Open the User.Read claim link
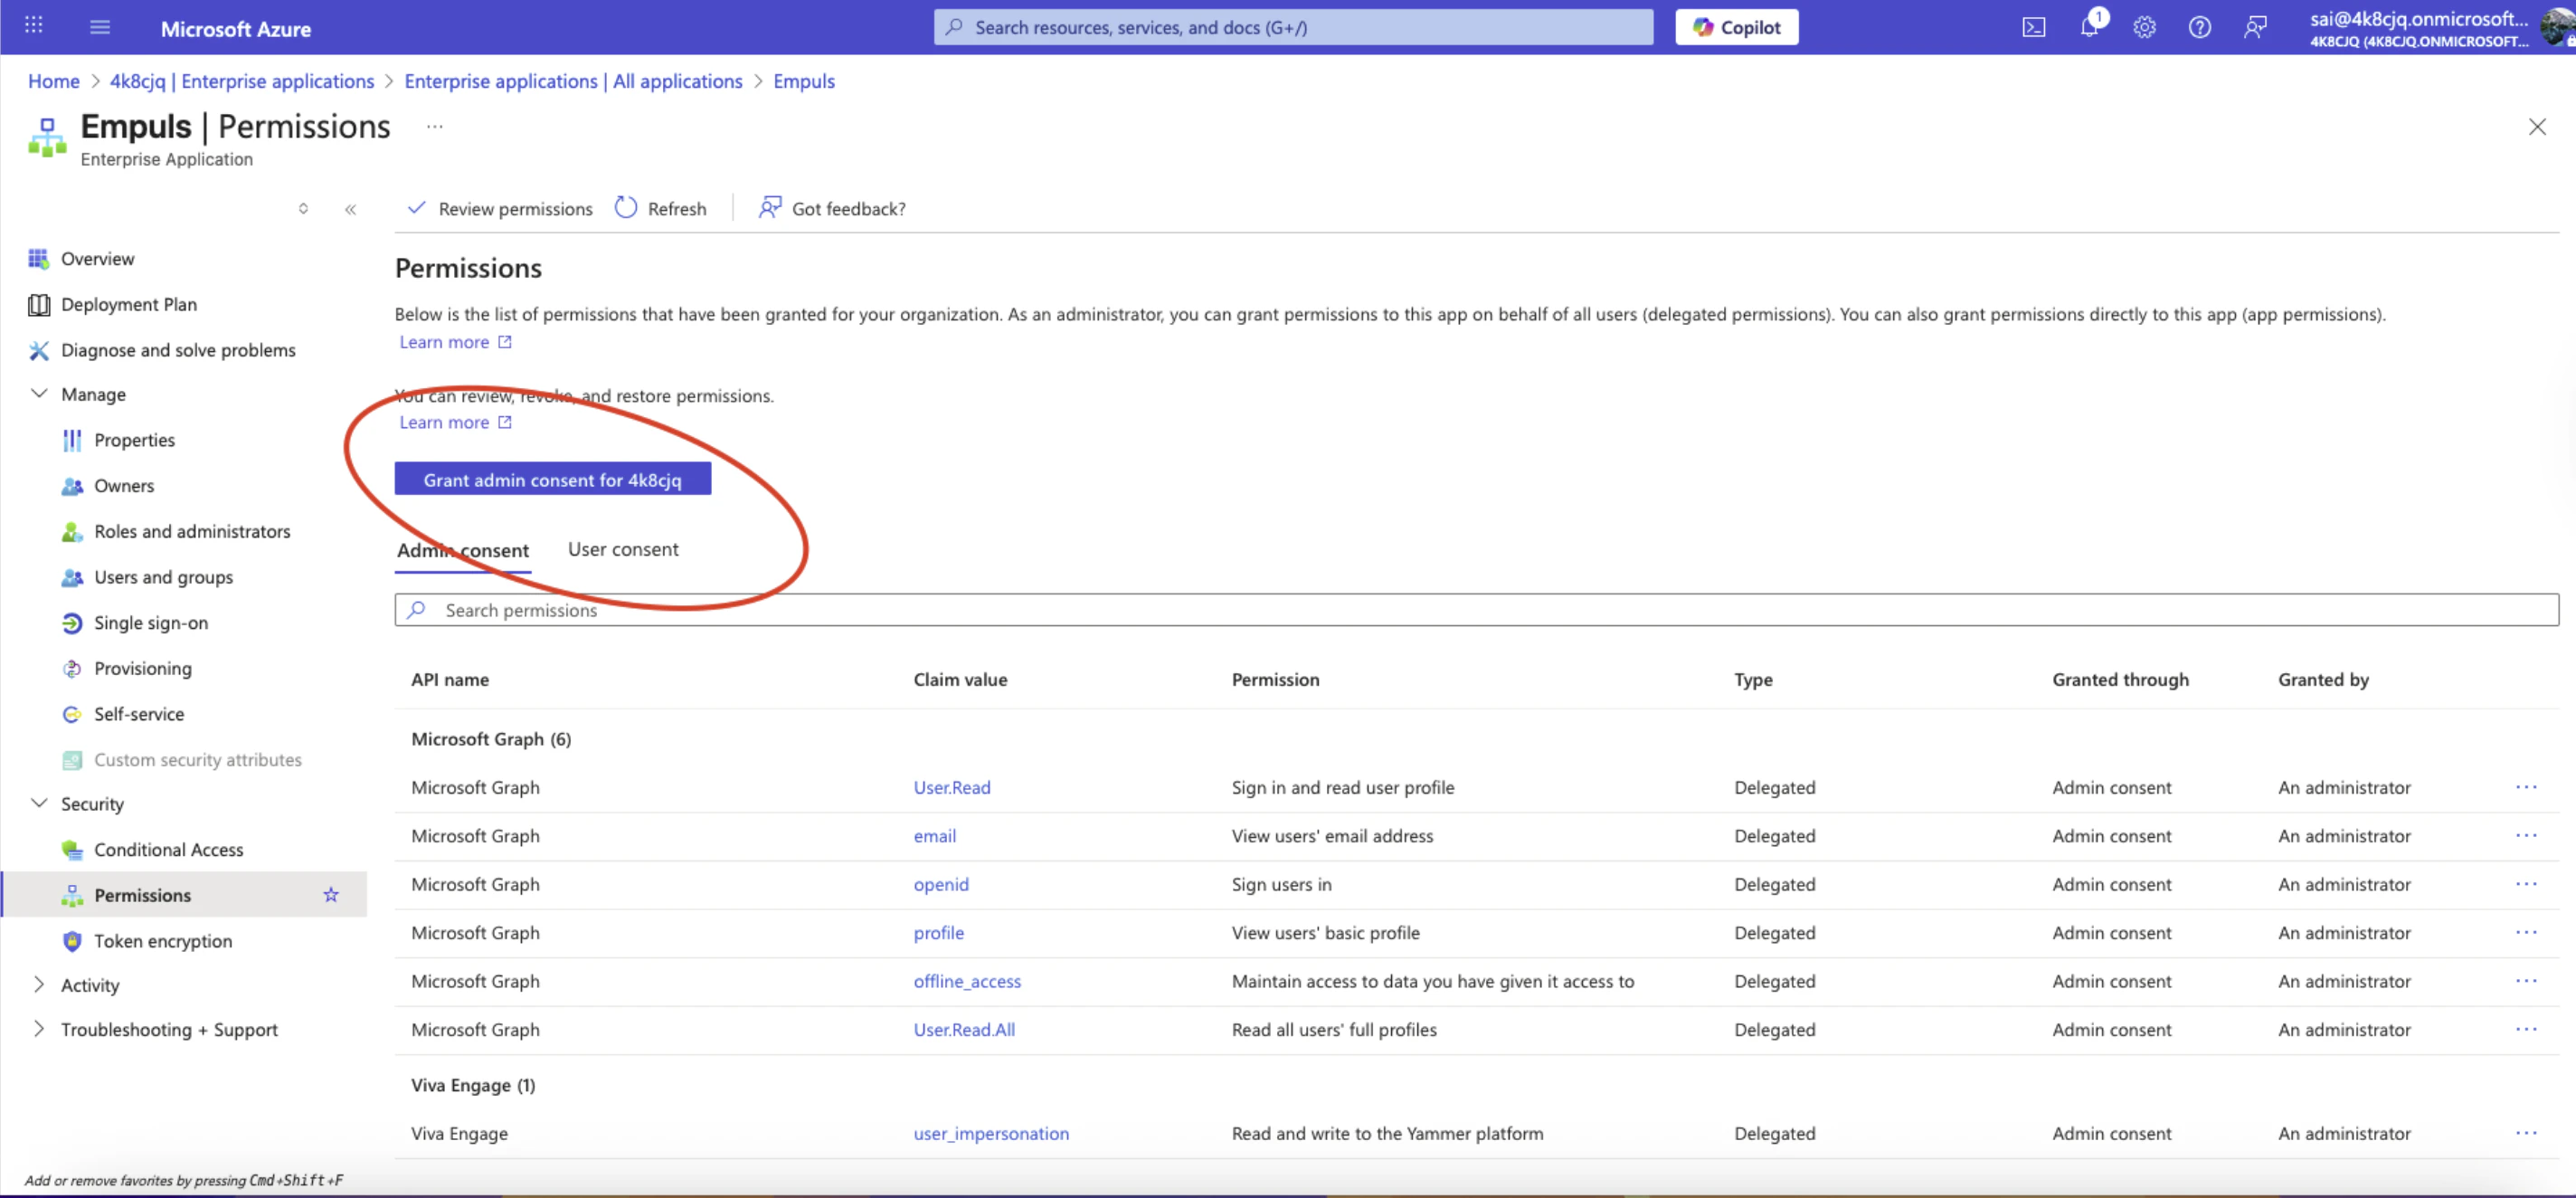This screenshot has width=2576, height=1198. [951, 788]
